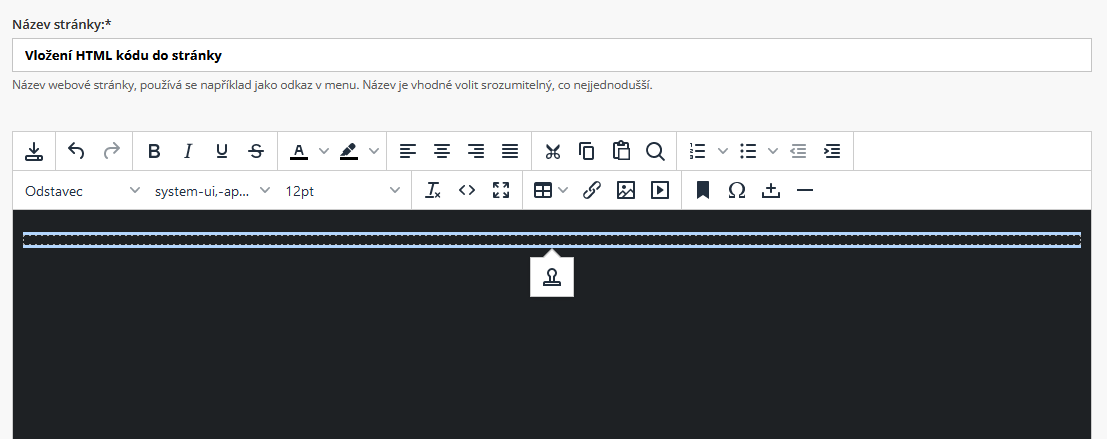Open the Odstavec block format dropdown
This screenshot has height=439, width=1107.
(82, 190)
